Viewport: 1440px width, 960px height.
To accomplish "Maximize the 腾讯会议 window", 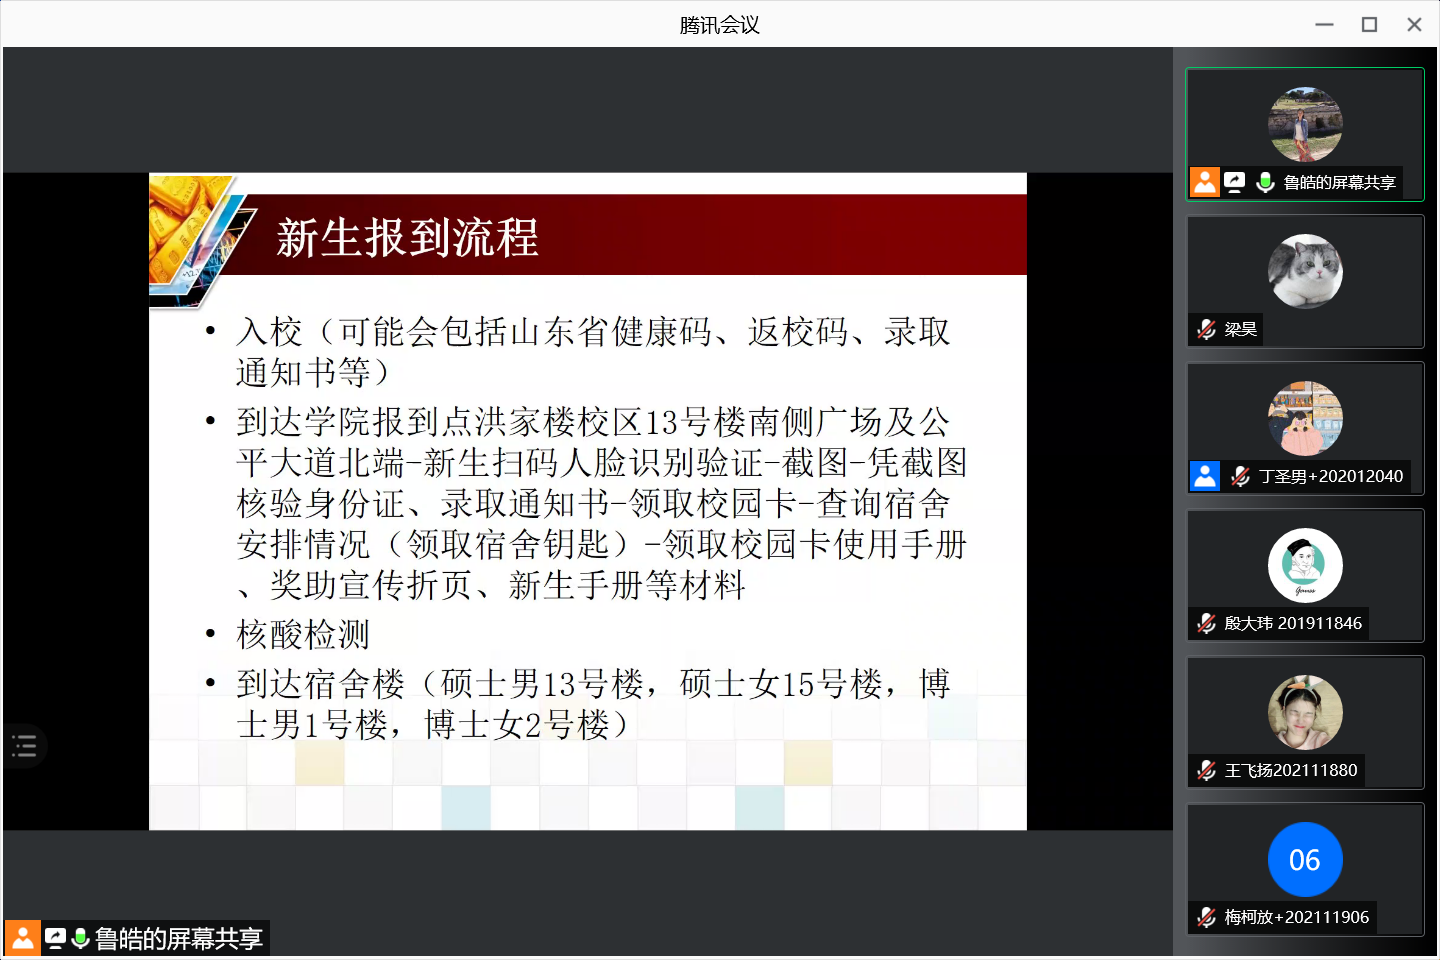I will (1369, 24).
